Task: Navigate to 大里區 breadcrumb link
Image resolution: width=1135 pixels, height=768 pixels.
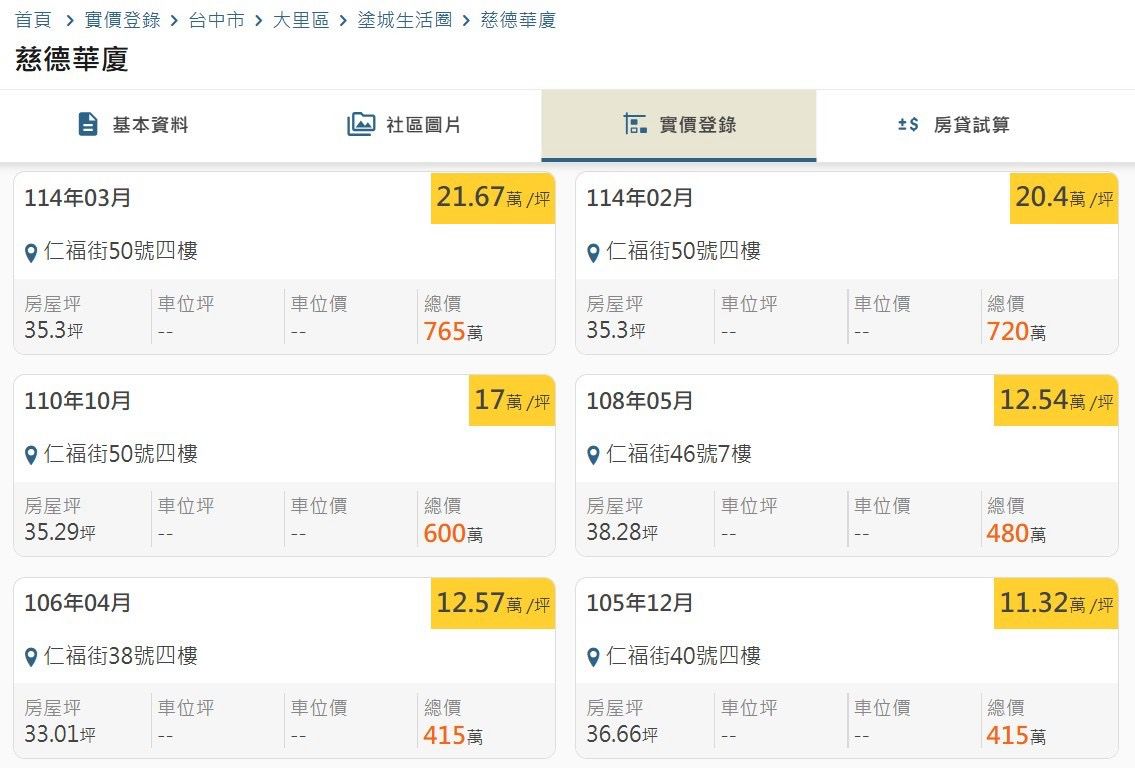Action: pyautogui.click(x=301, y=20)
